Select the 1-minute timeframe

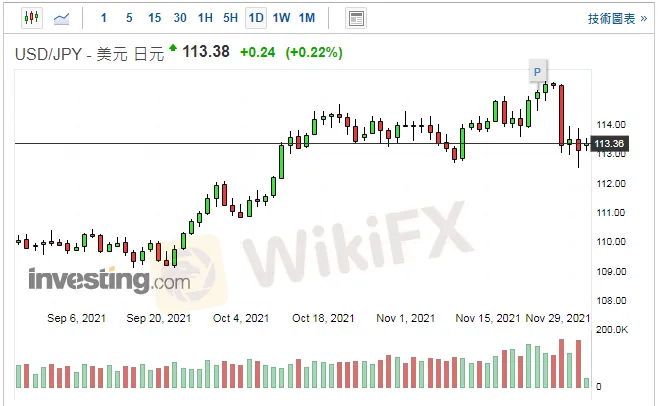click(x=105, y=18)
